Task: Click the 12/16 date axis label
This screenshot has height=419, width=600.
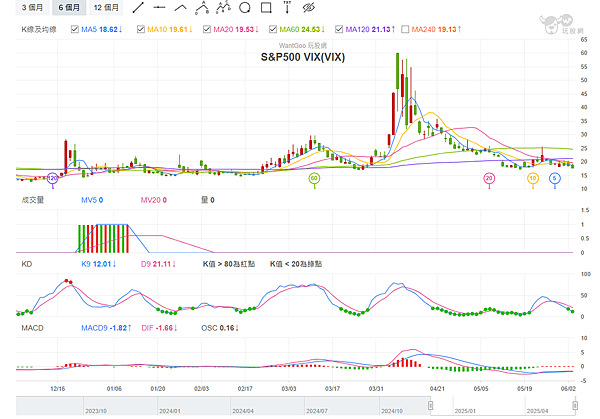Action: [x=57, y=389]
